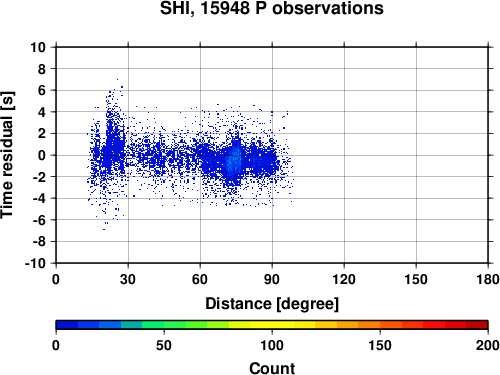Click the Time residual y-axis label
Image resolution: width=500 pixels, height=375 pixels.
pyautogui.click(x=7, y=155)
